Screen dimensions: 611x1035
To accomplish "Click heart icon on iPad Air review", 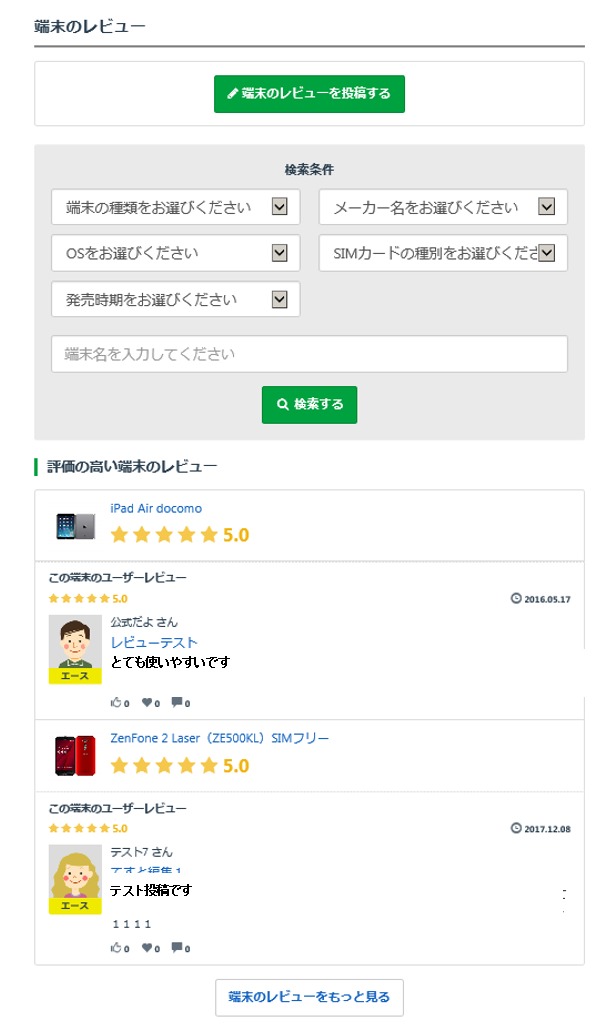I will 146,702.
